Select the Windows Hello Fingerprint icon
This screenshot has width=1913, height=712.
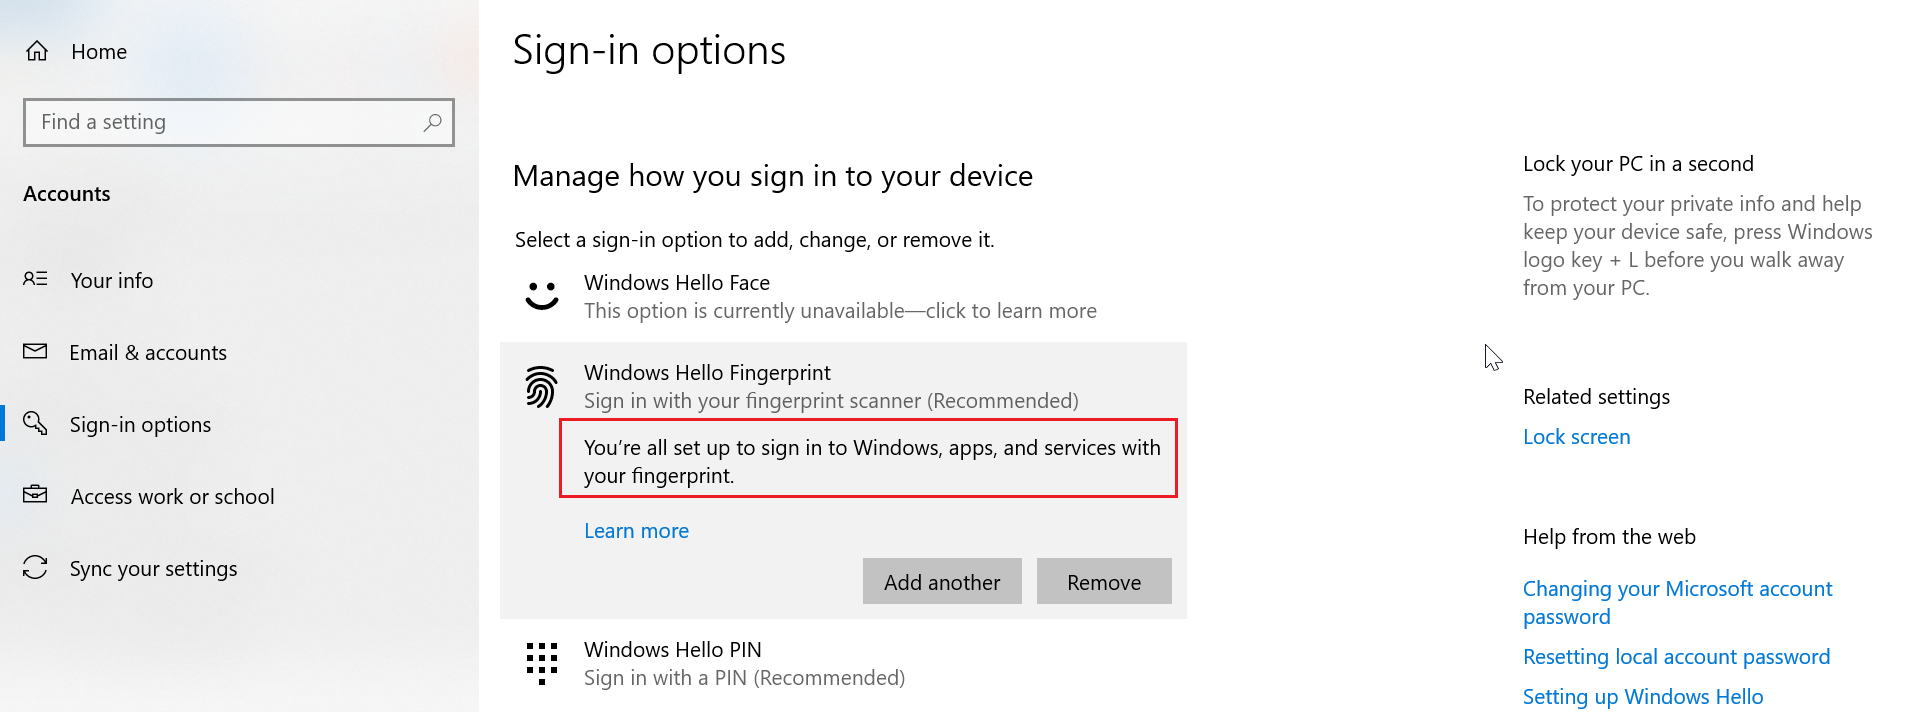pos(541,386)
